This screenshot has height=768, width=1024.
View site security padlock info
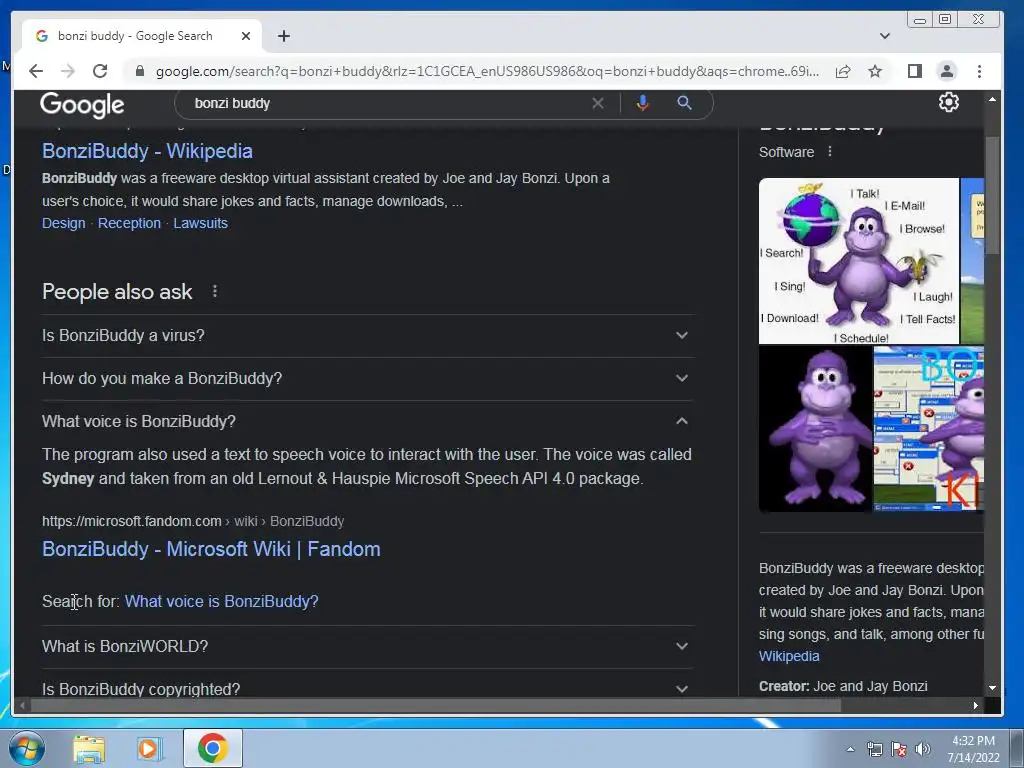pyautogui.click(x=139, y=71)
